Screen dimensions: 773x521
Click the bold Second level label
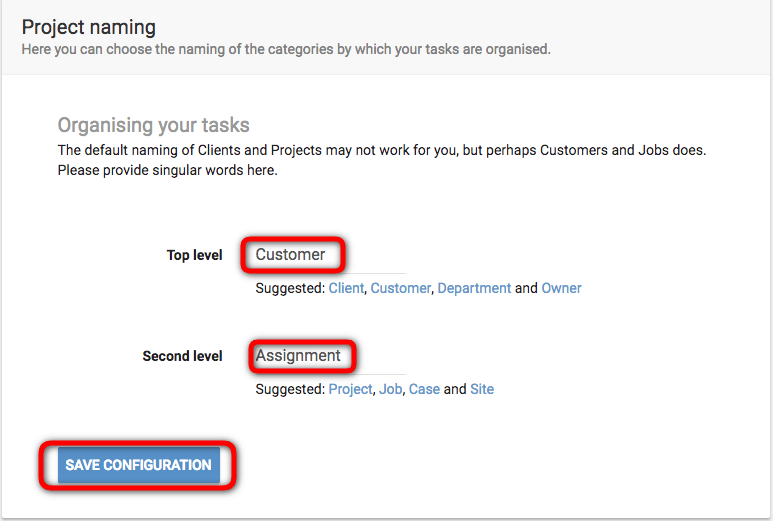click(x=182, y=356)
